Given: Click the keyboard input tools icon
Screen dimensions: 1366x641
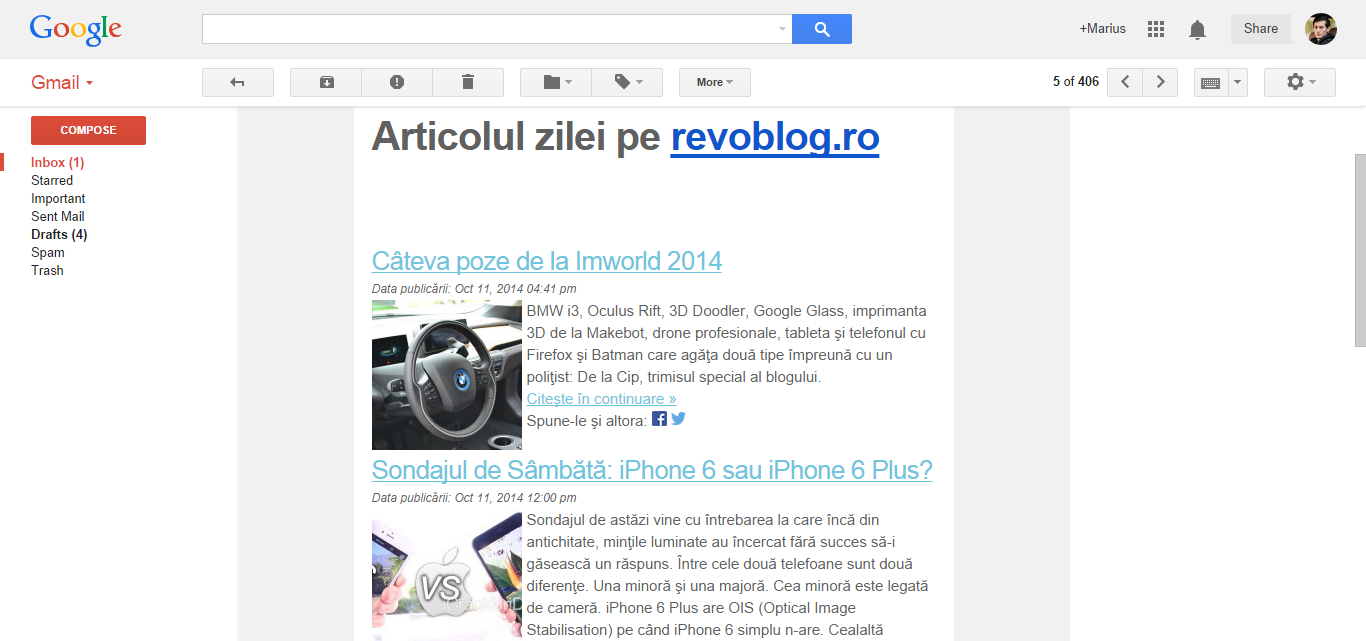Looking at the screenshot, I should pyautogui.click(x=1210, y=82).
